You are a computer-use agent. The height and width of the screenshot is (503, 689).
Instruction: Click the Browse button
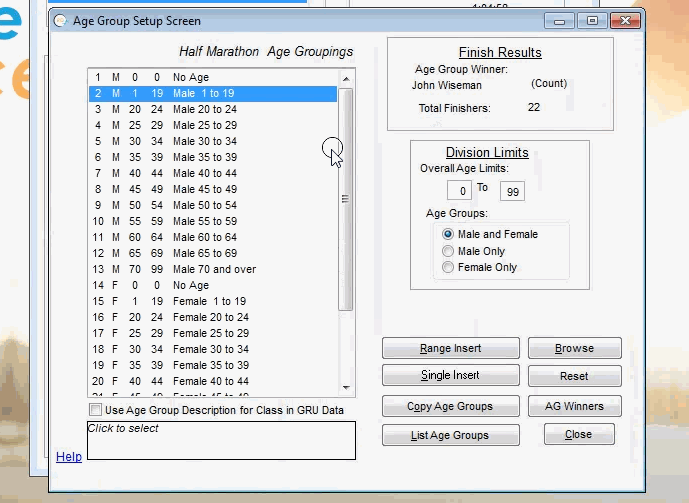coord(575,348)
